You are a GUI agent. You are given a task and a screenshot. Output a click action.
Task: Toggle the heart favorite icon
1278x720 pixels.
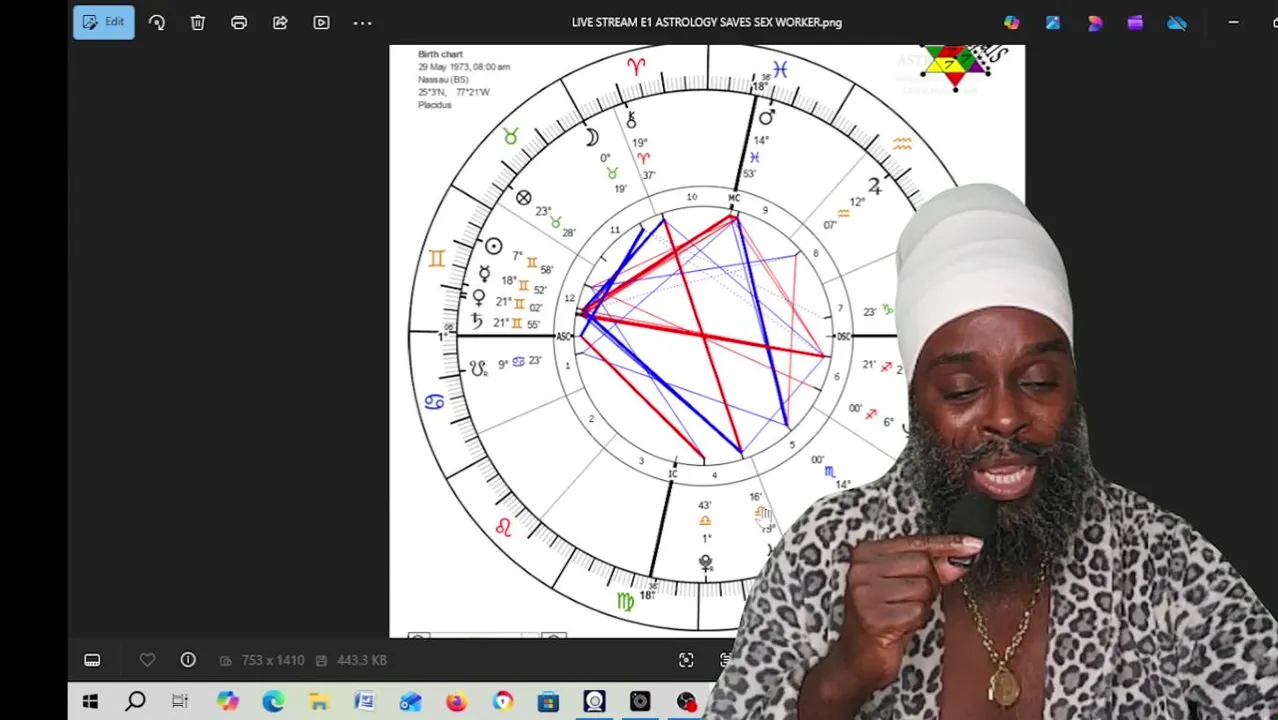147,660
